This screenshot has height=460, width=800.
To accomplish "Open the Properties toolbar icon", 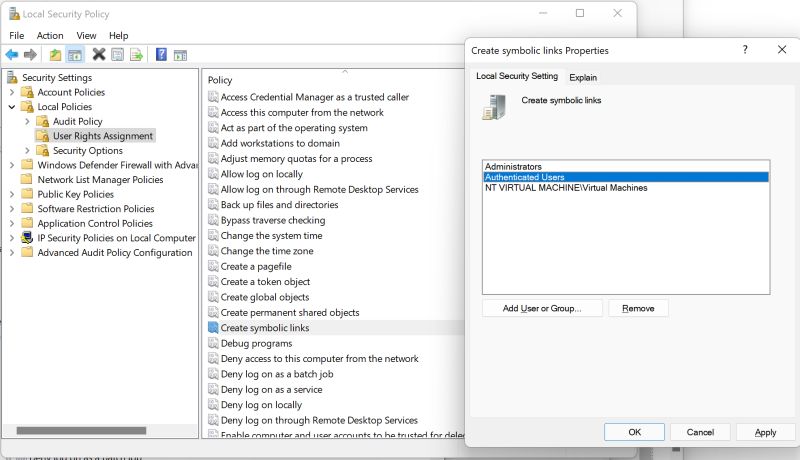I will [x=117, y=55].
